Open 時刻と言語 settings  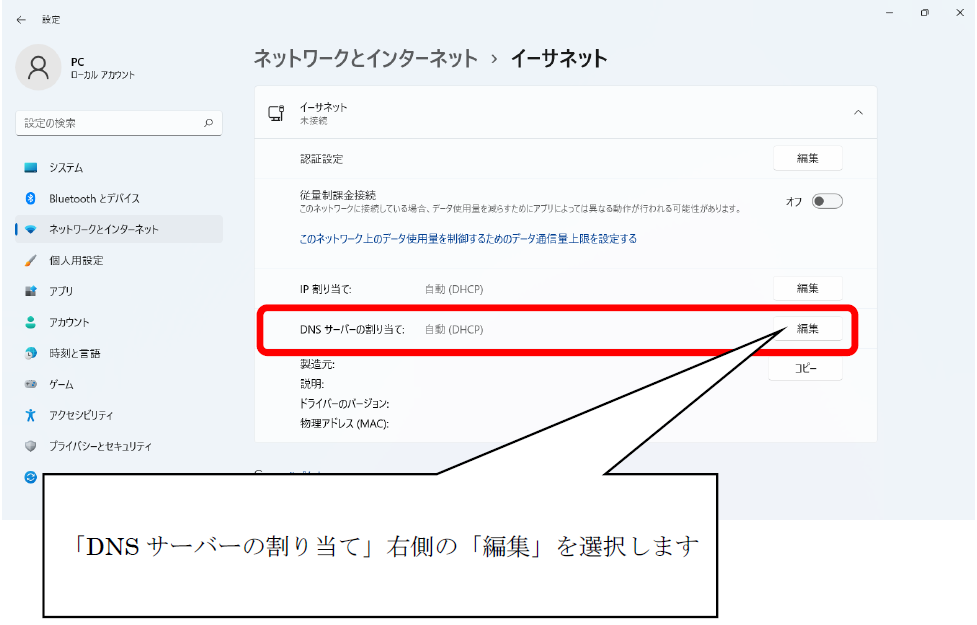pyautogui.click(x=74, y=353)
